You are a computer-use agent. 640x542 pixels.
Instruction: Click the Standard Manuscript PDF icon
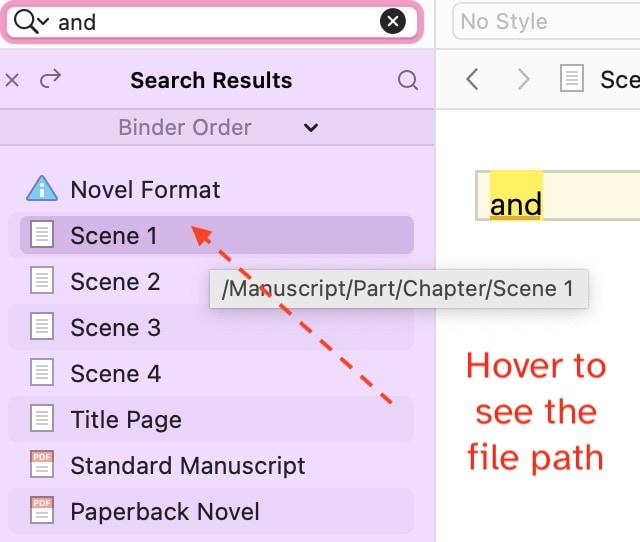42,464
